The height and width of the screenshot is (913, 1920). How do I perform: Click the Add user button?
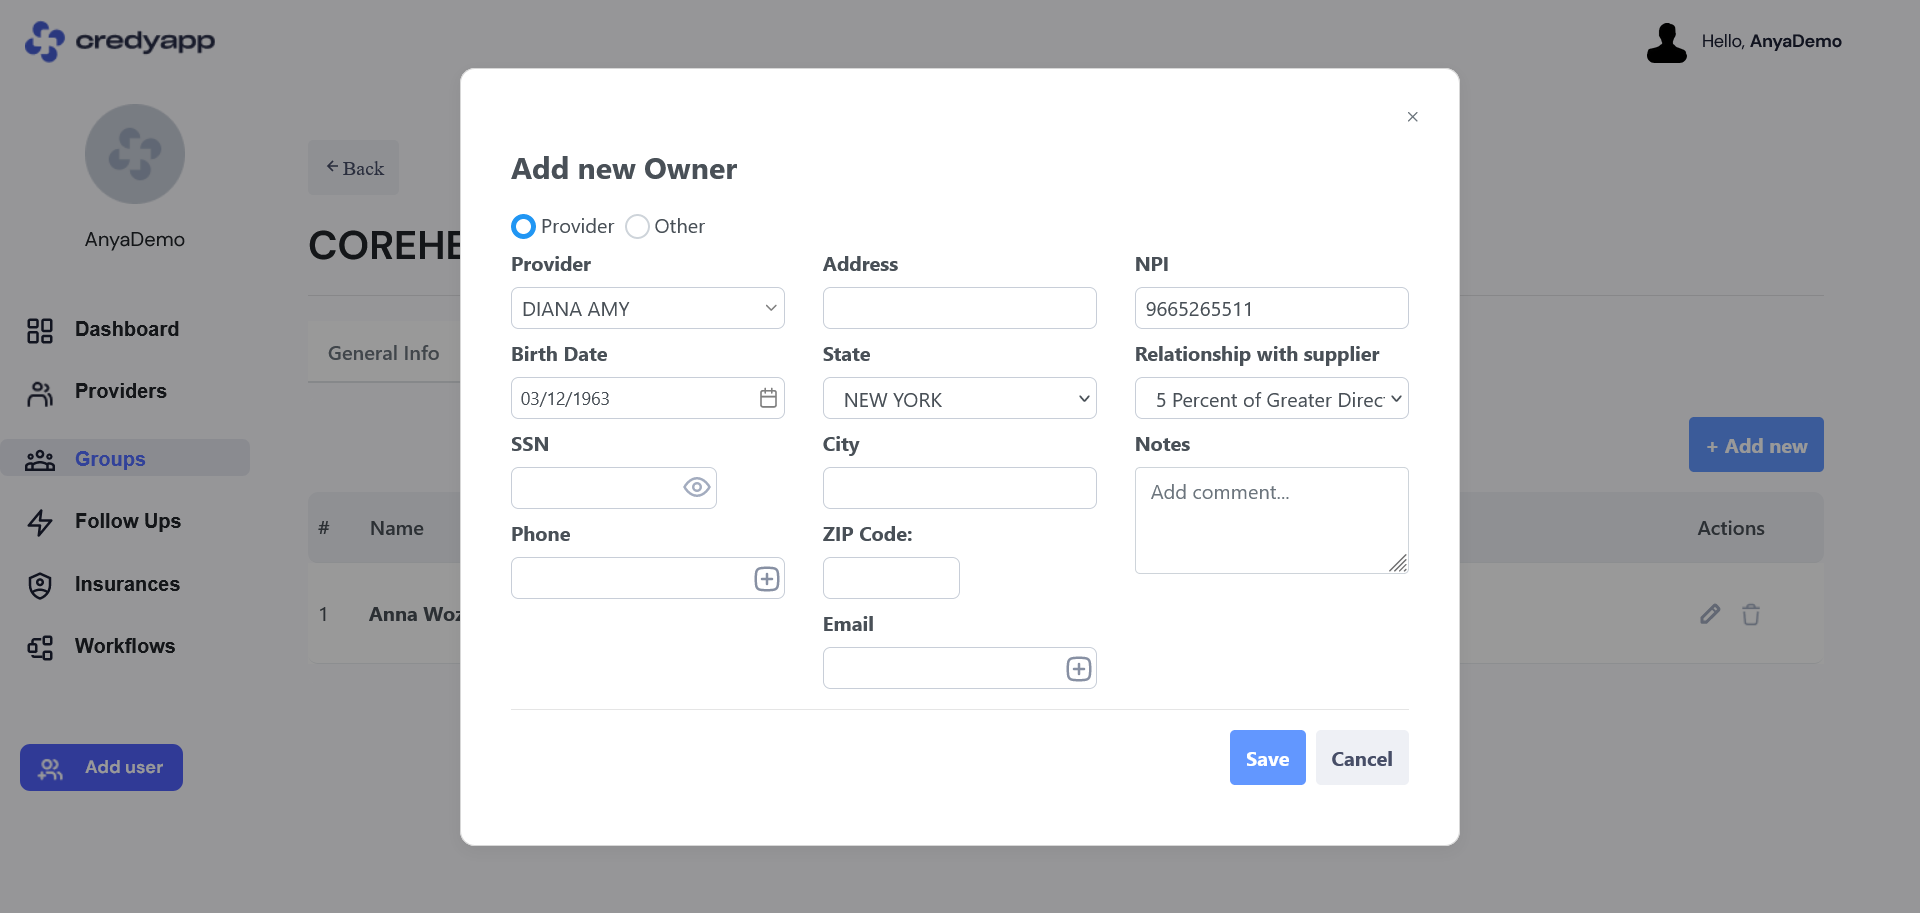pyautogui.click(x=101, y=768)
